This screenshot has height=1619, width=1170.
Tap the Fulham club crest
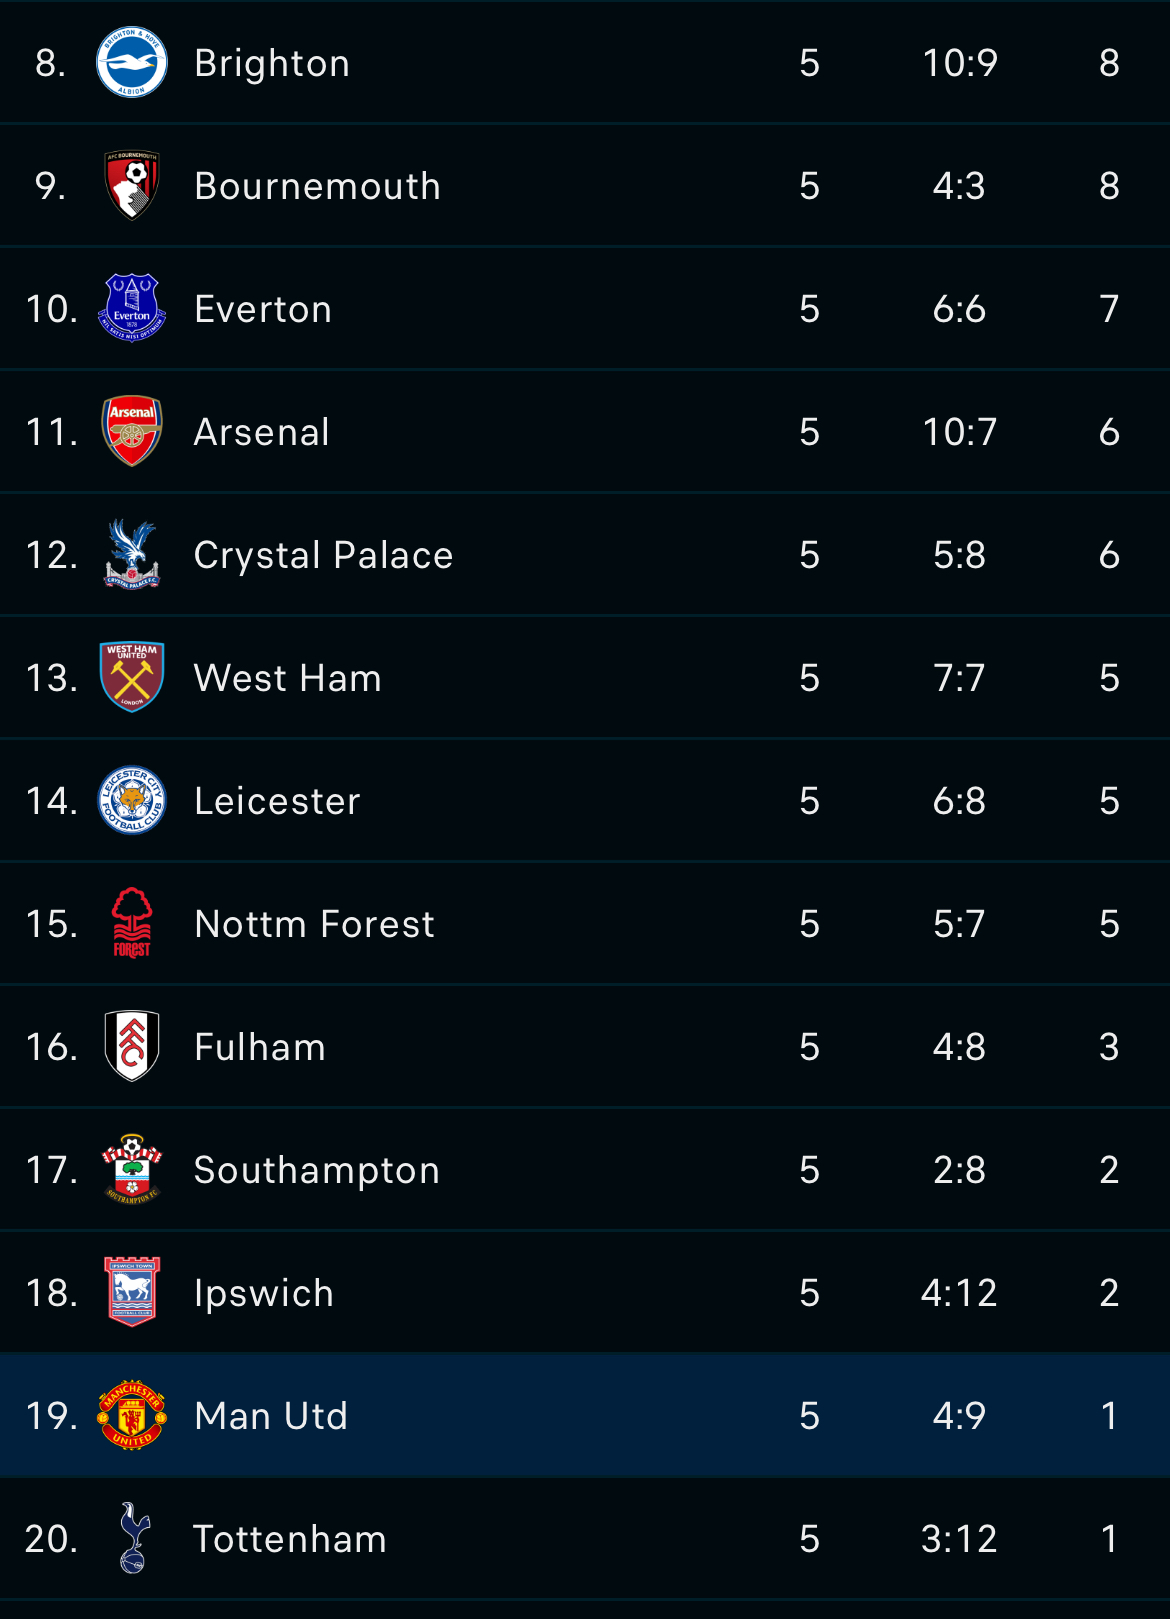pos(132,1046)
